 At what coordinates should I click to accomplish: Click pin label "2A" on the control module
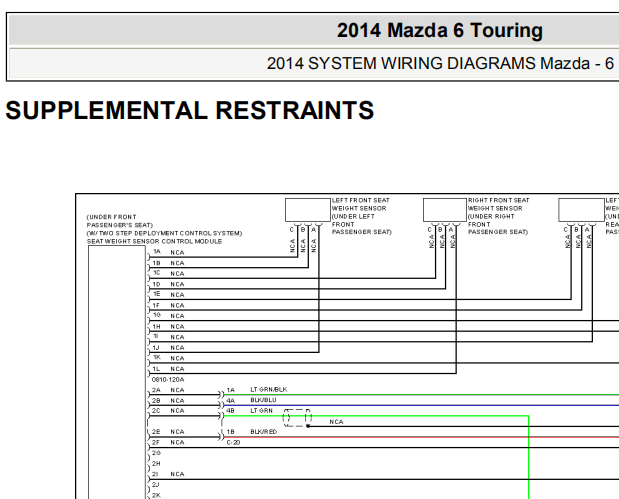(156, 390)
